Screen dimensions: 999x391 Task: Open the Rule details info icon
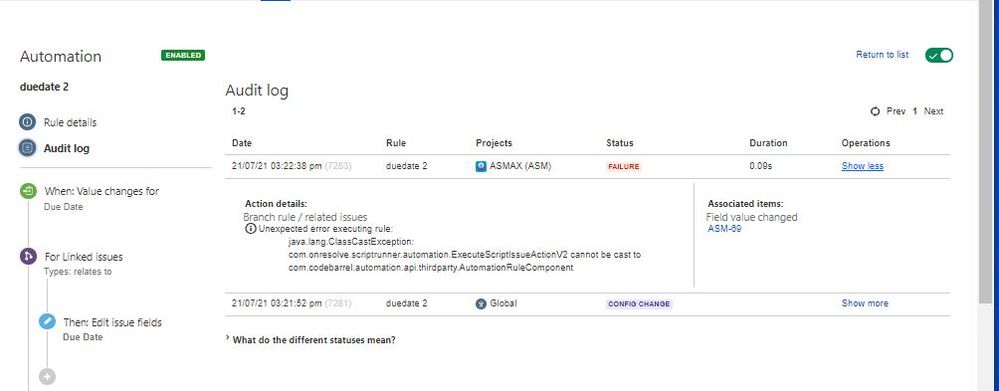point(27,122)
